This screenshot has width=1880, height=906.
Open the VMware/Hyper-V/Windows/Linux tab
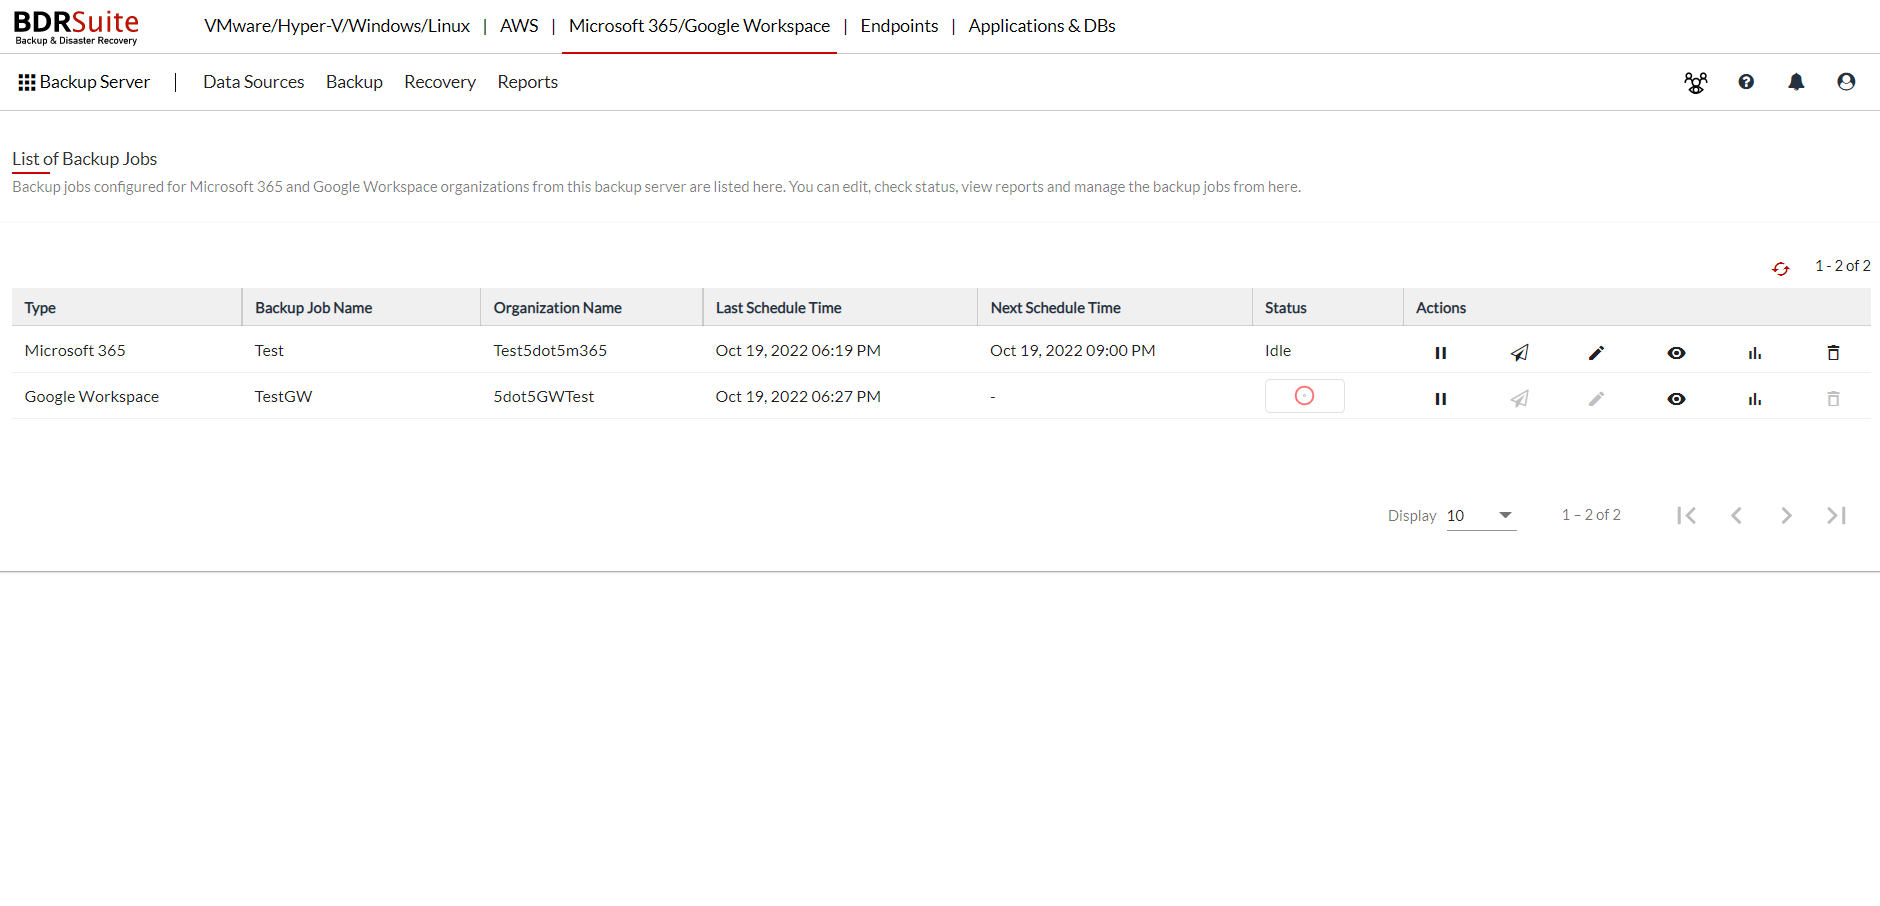tap(337, 26)
